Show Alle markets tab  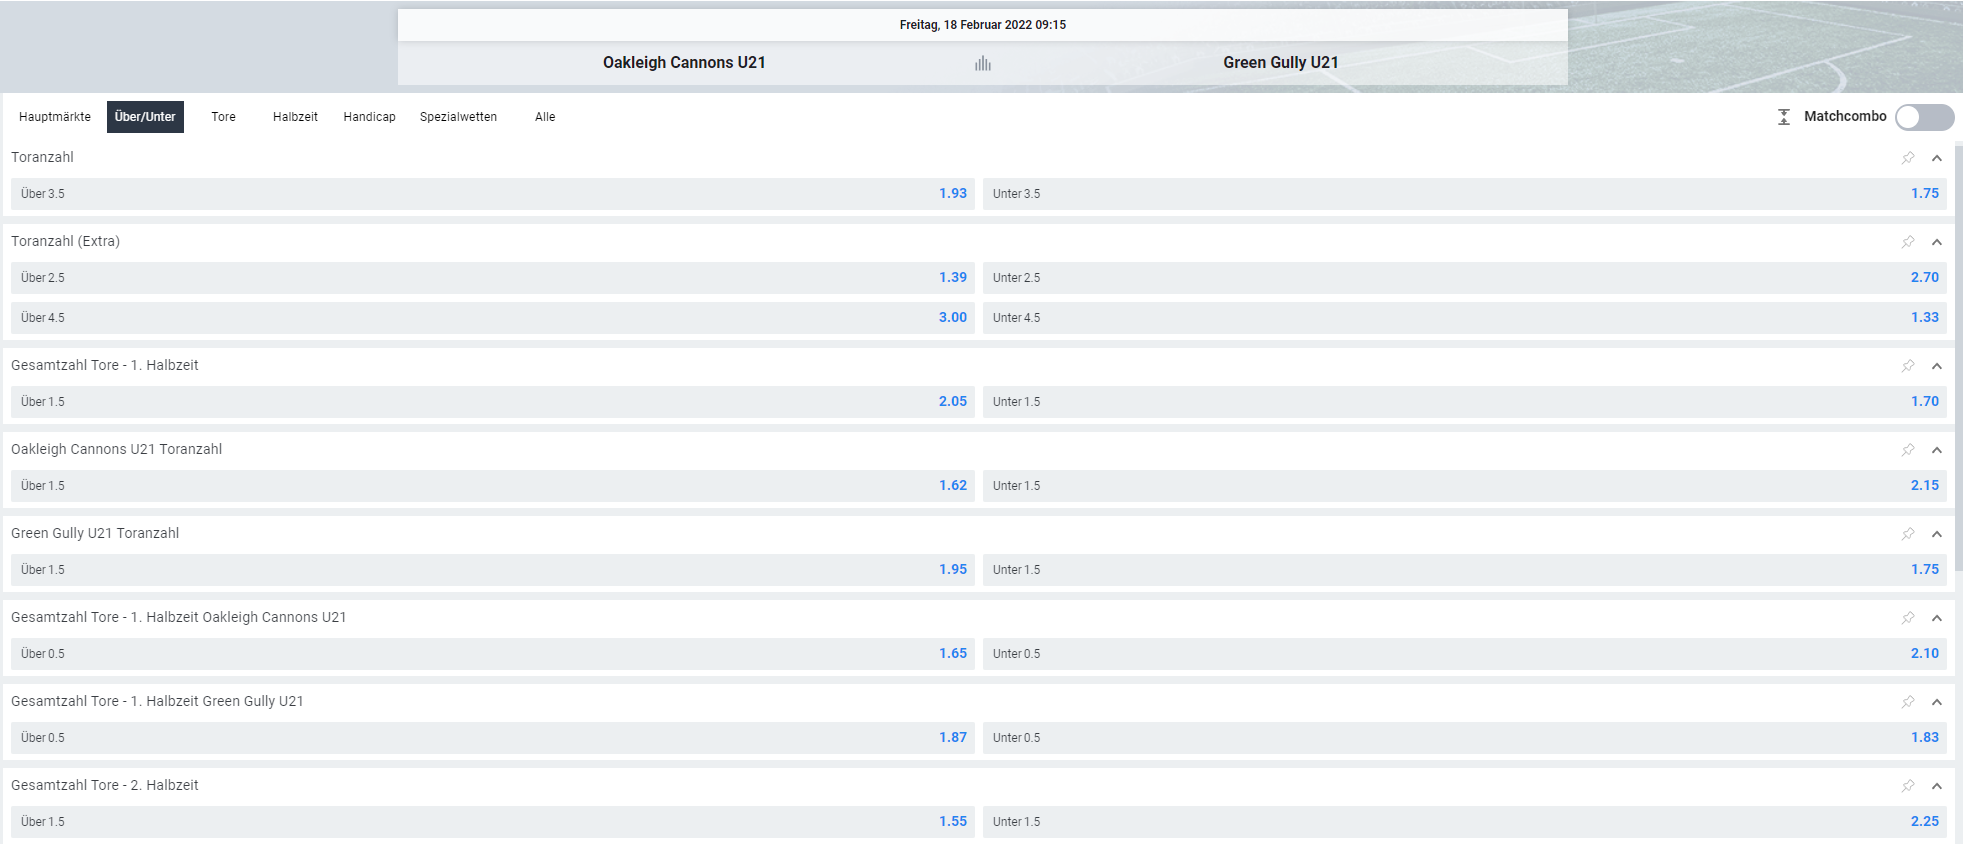[x=545, y=117]
